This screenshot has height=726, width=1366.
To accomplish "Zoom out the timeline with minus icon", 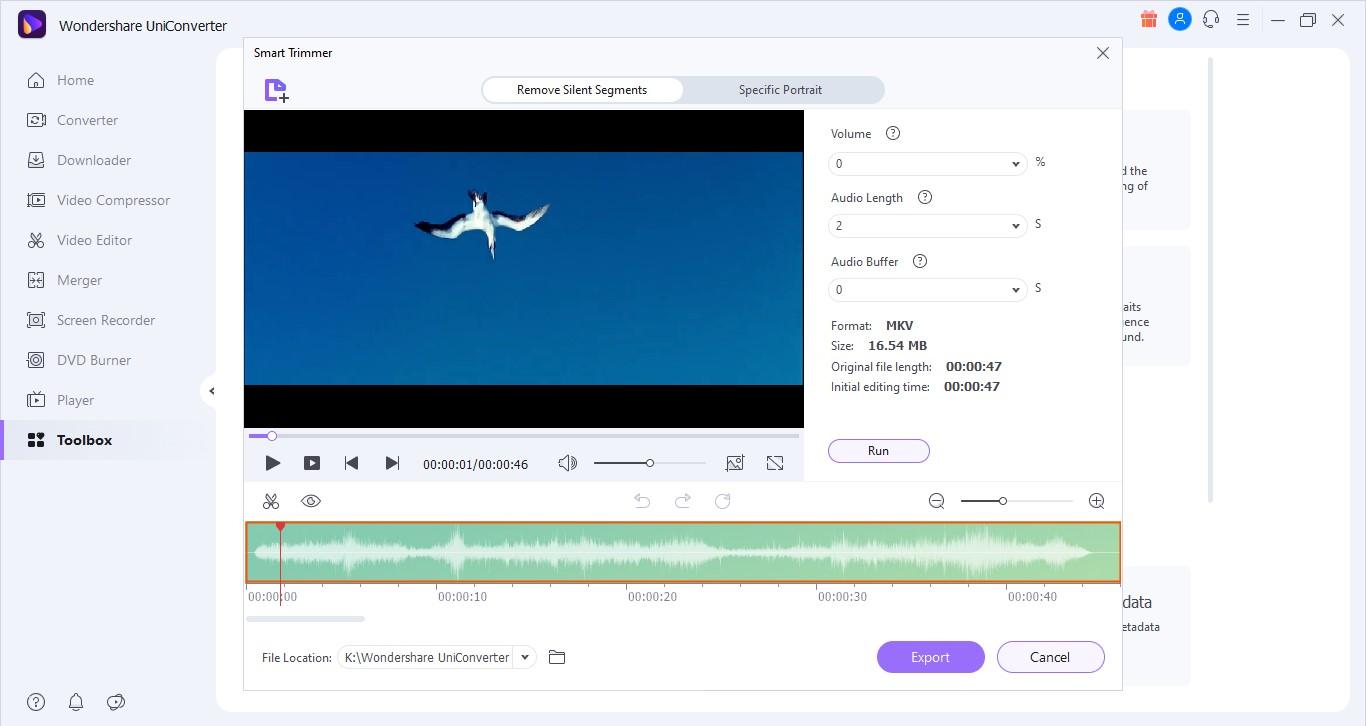I will (x=937, y=501).
